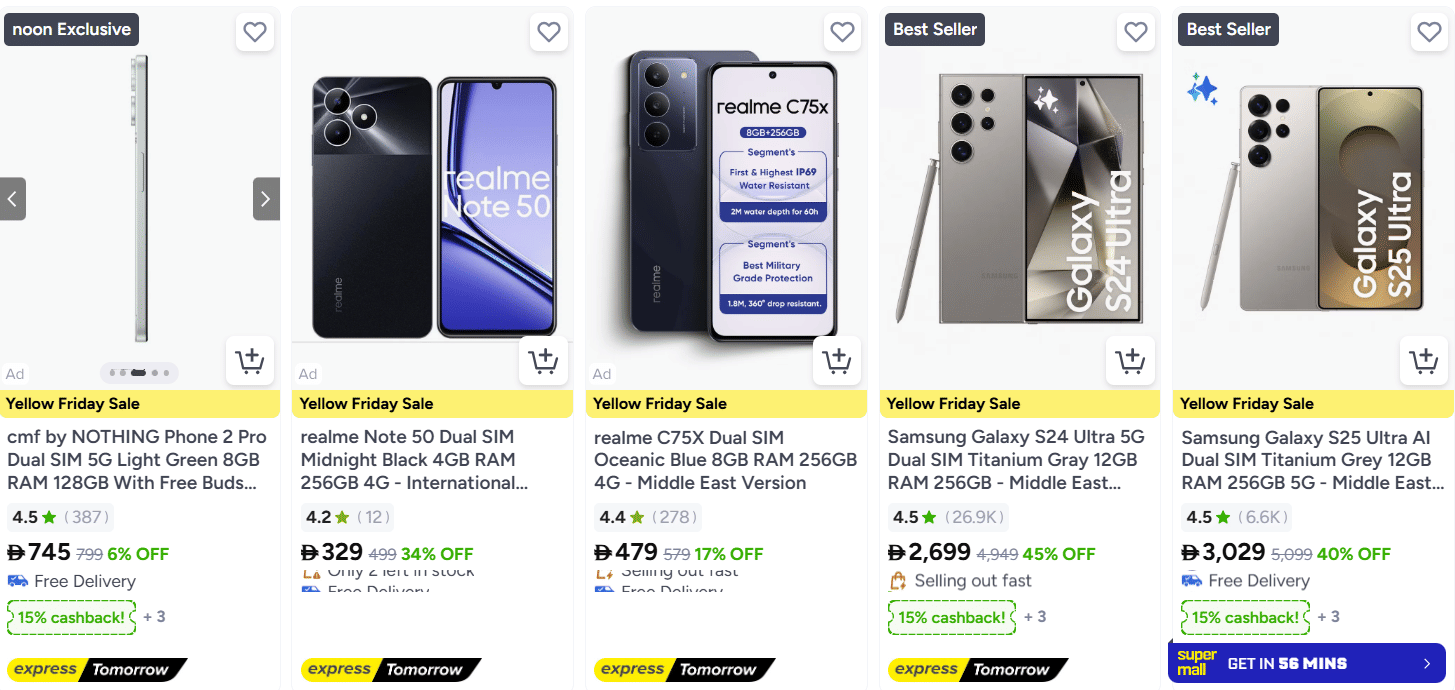Open the Samsung Galaxy S24 Ultra product title
The height and width of the screenshot is (690, 1455).
[x=1016, y=460]
